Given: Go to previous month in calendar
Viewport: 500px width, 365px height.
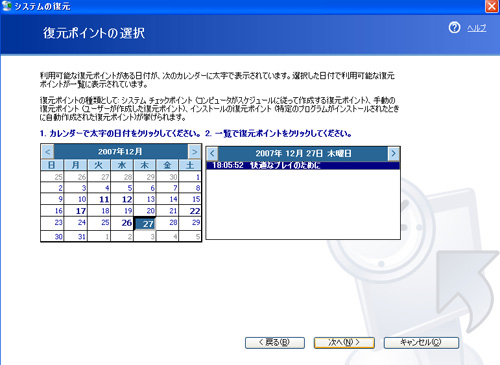Looking at the screenshot, I should tap(48, 152).
